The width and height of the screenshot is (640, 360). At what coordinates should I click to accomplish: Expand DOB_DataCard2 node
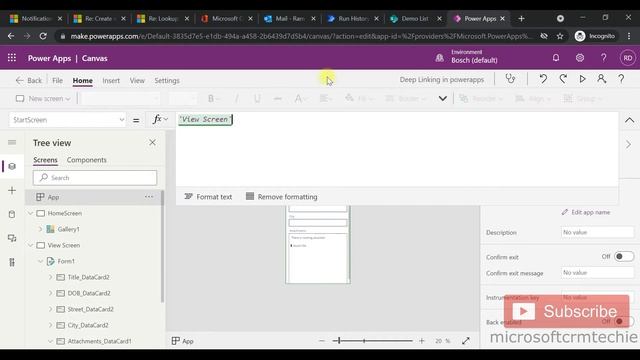pos(51,293)
